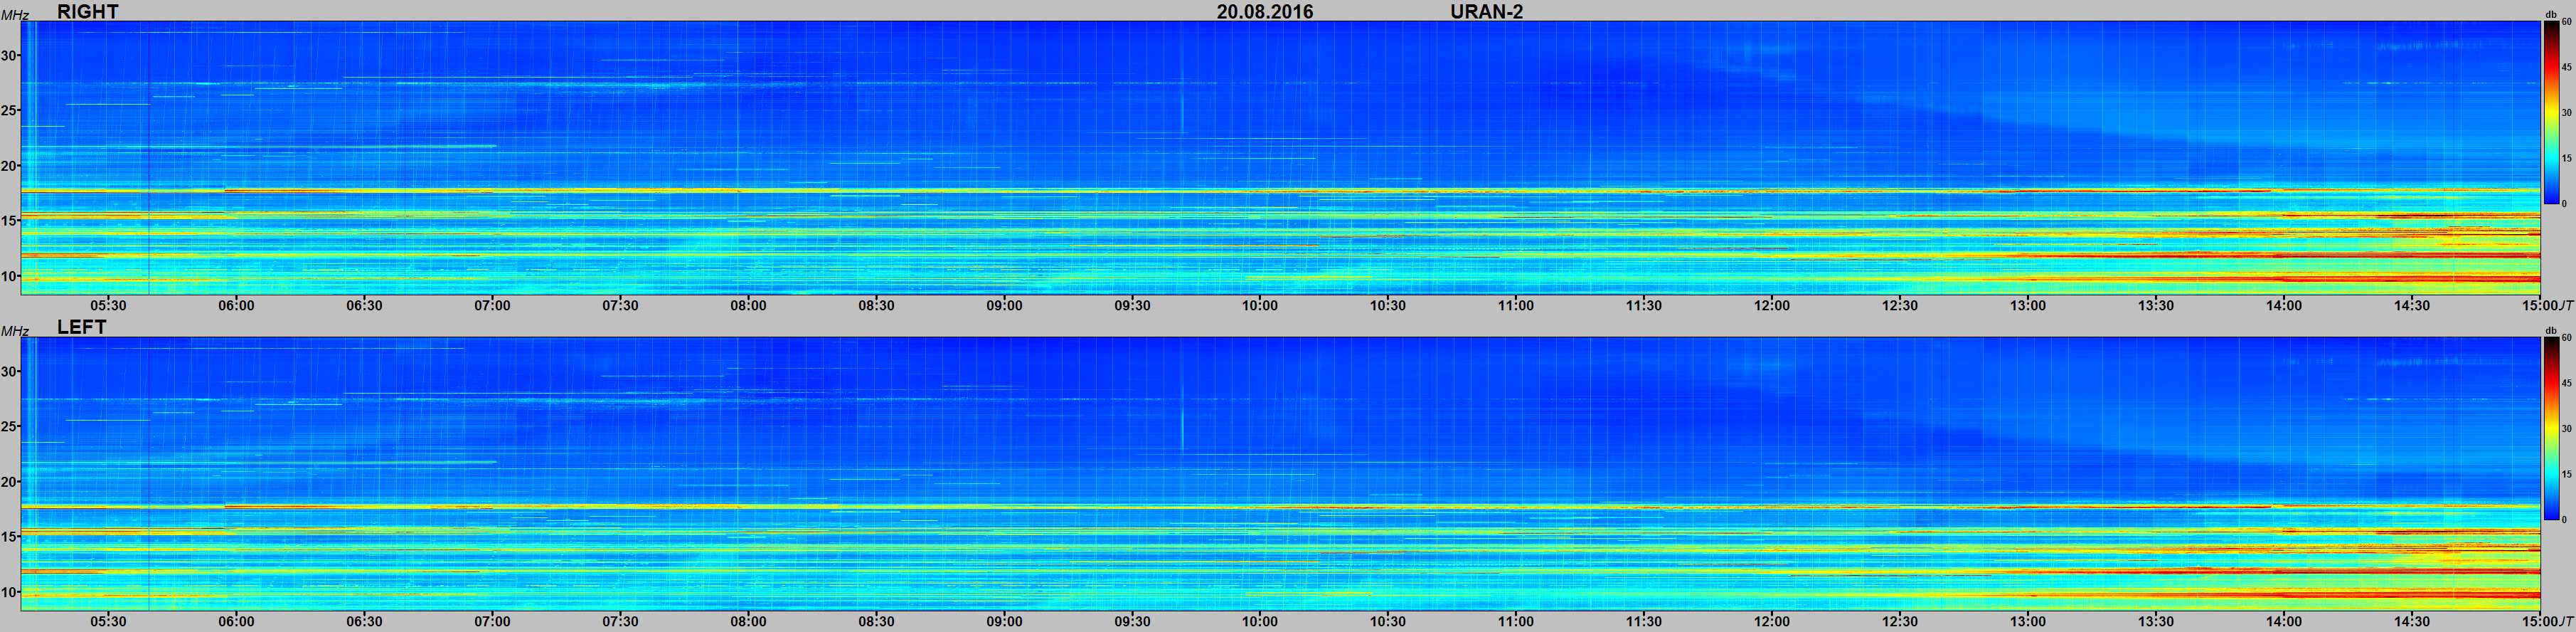Viewport: 2576px width, 632px height.
Task: Click the 06:00 time tick under RIGHT panel
Action: 236,305
